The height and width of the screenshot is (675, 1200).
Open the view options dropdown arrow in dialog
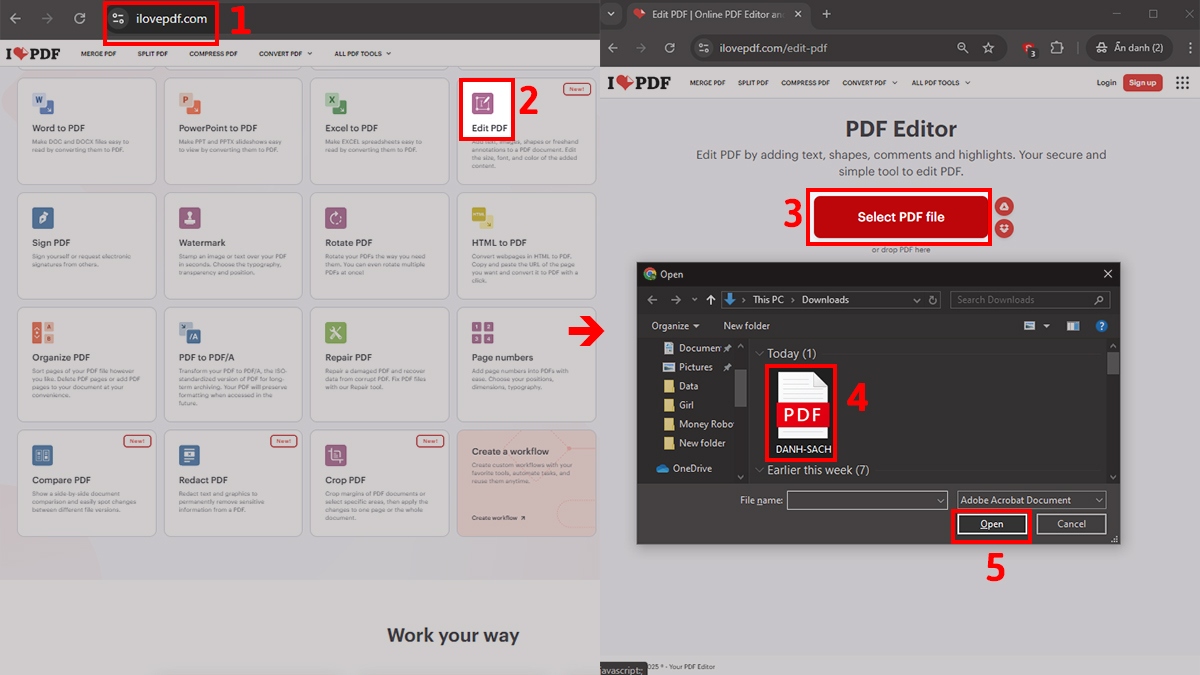[x=1046, y=326]
